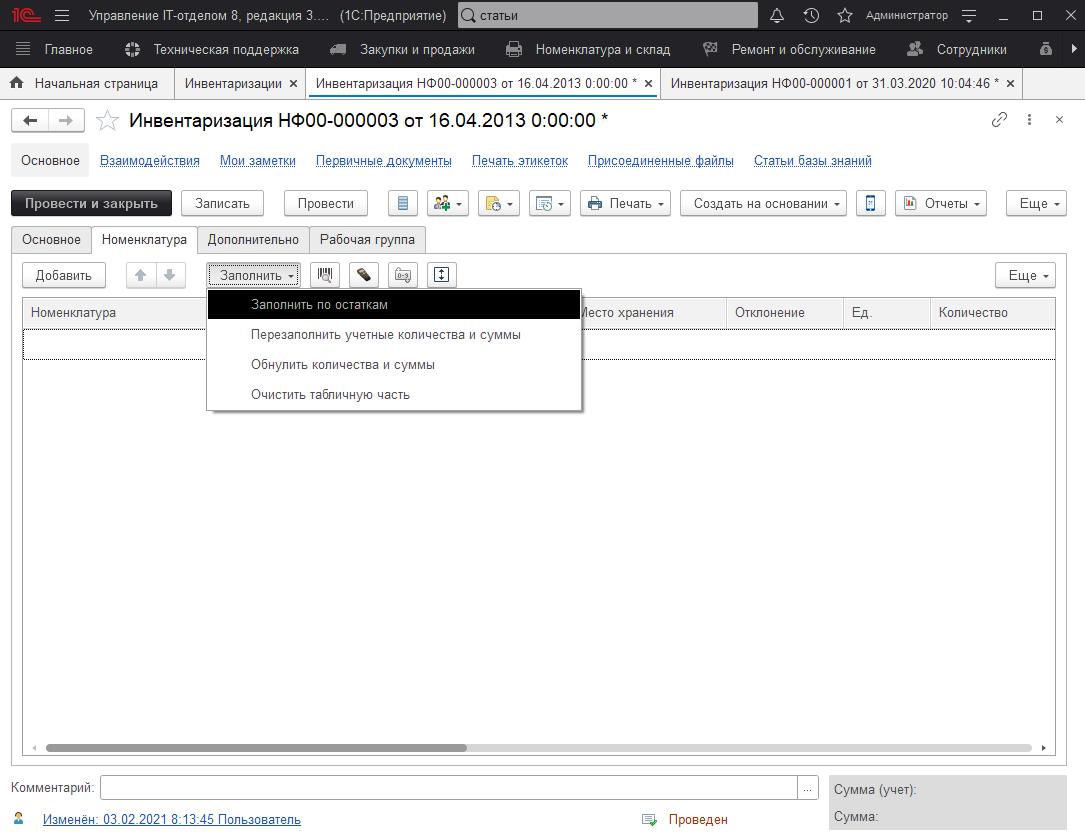The height and width of the screenshot is (840, 1085).
Task: Click the mobile device icon button
Action: click(x=870, y=203)
